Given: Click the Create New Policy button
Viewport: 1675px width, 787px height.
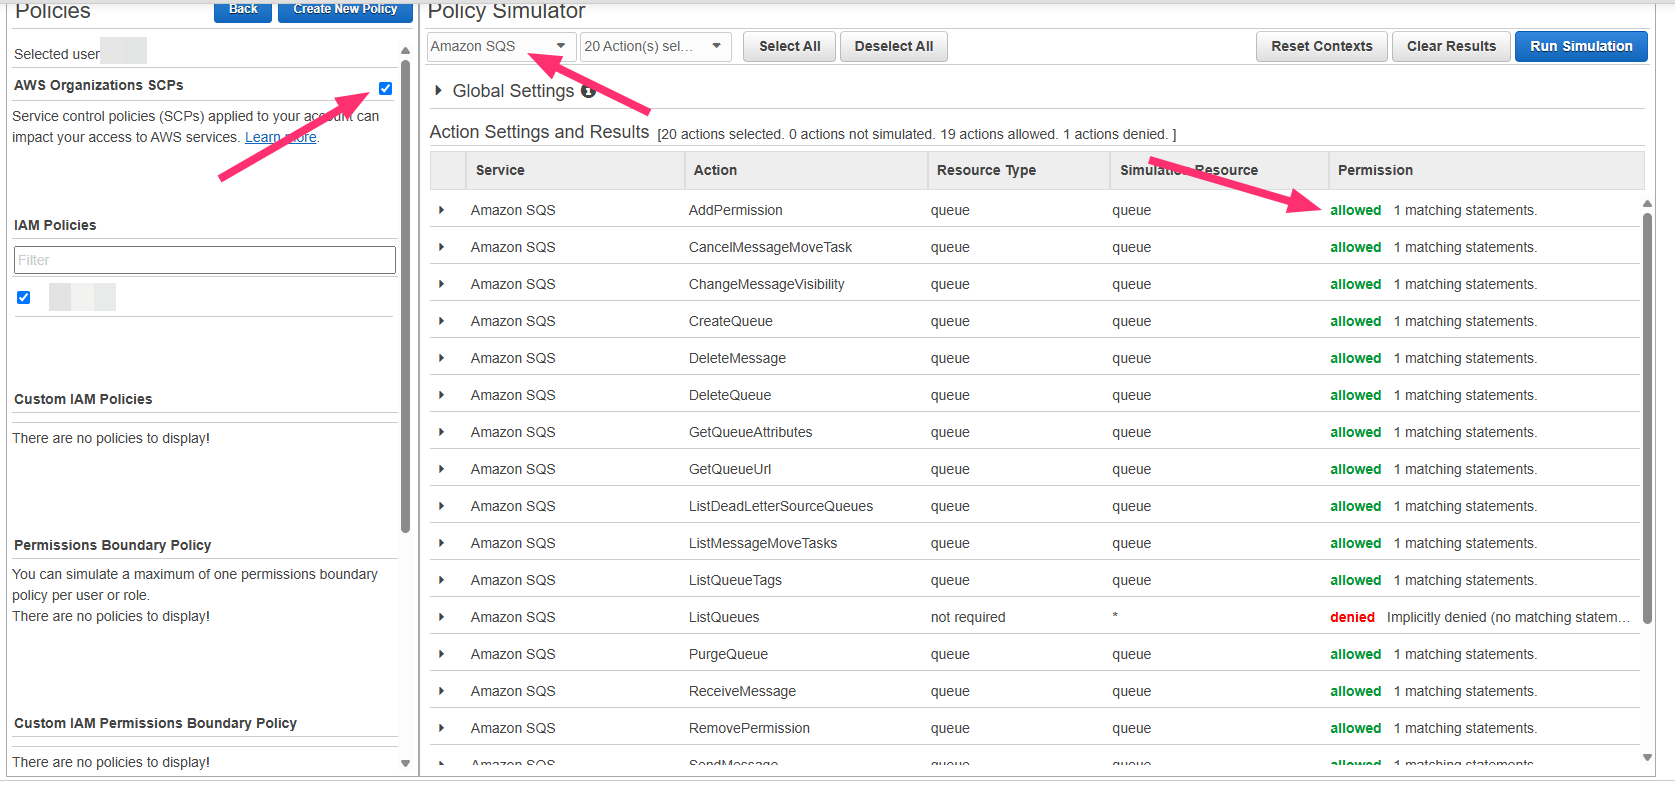Looking at the screenshot, I should coord(345,10).
